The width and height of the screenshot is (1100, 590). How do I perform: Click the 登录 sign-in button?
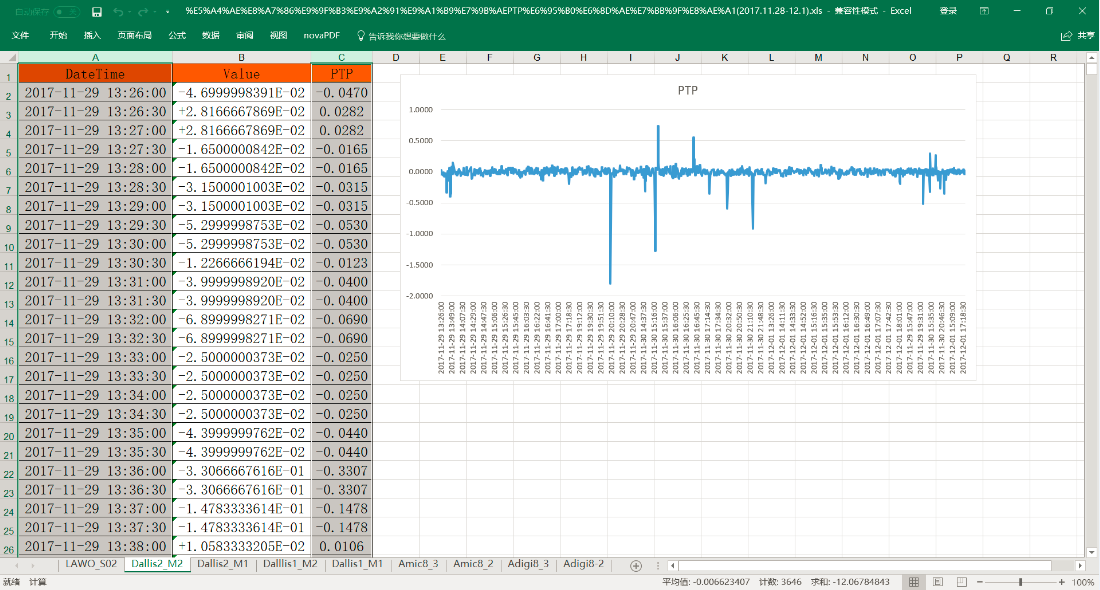[x=948, y=11]
